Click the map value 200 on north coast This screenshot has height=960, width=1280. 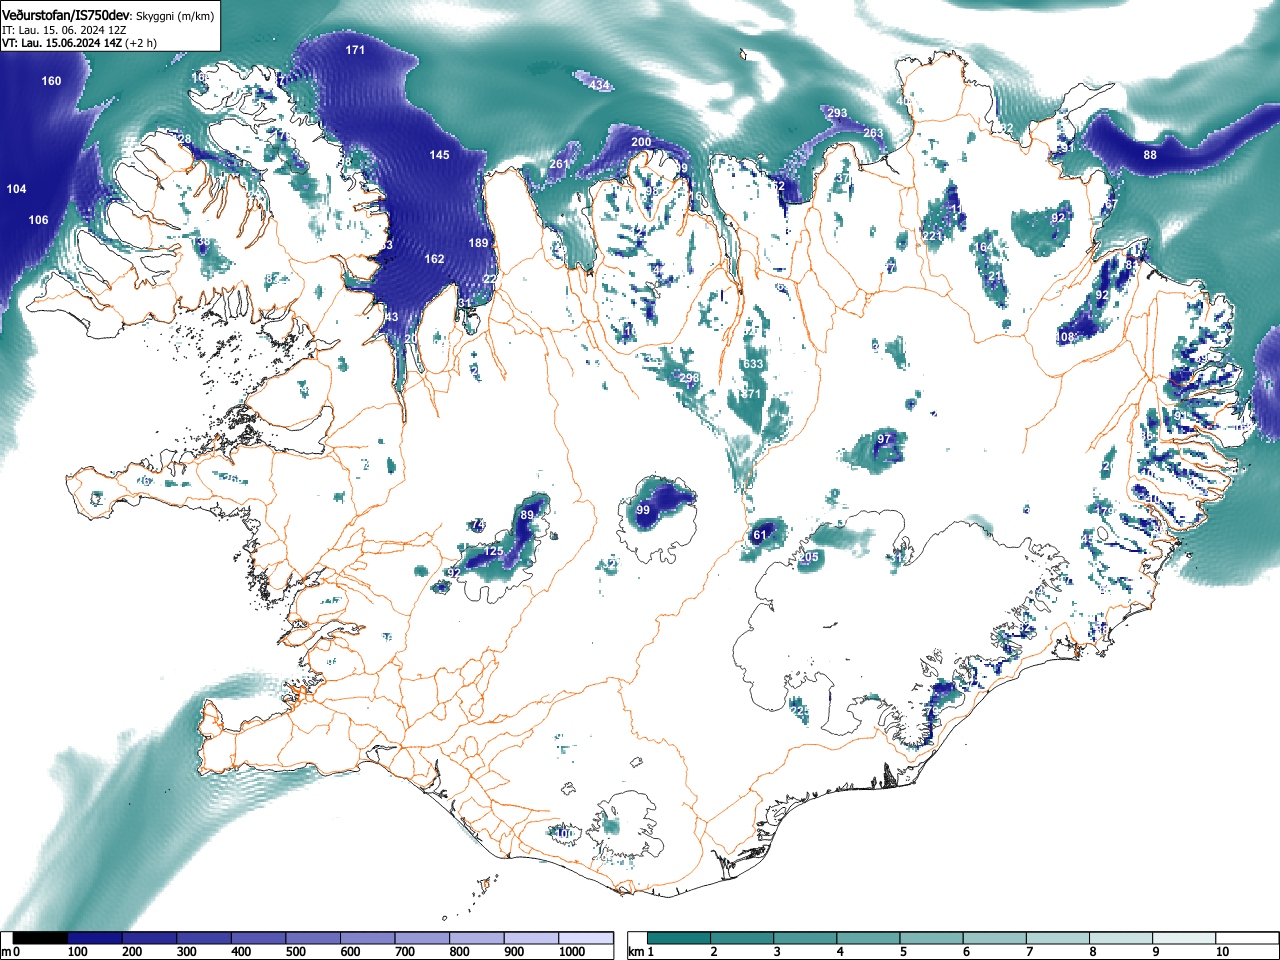[x=641, y=142]
